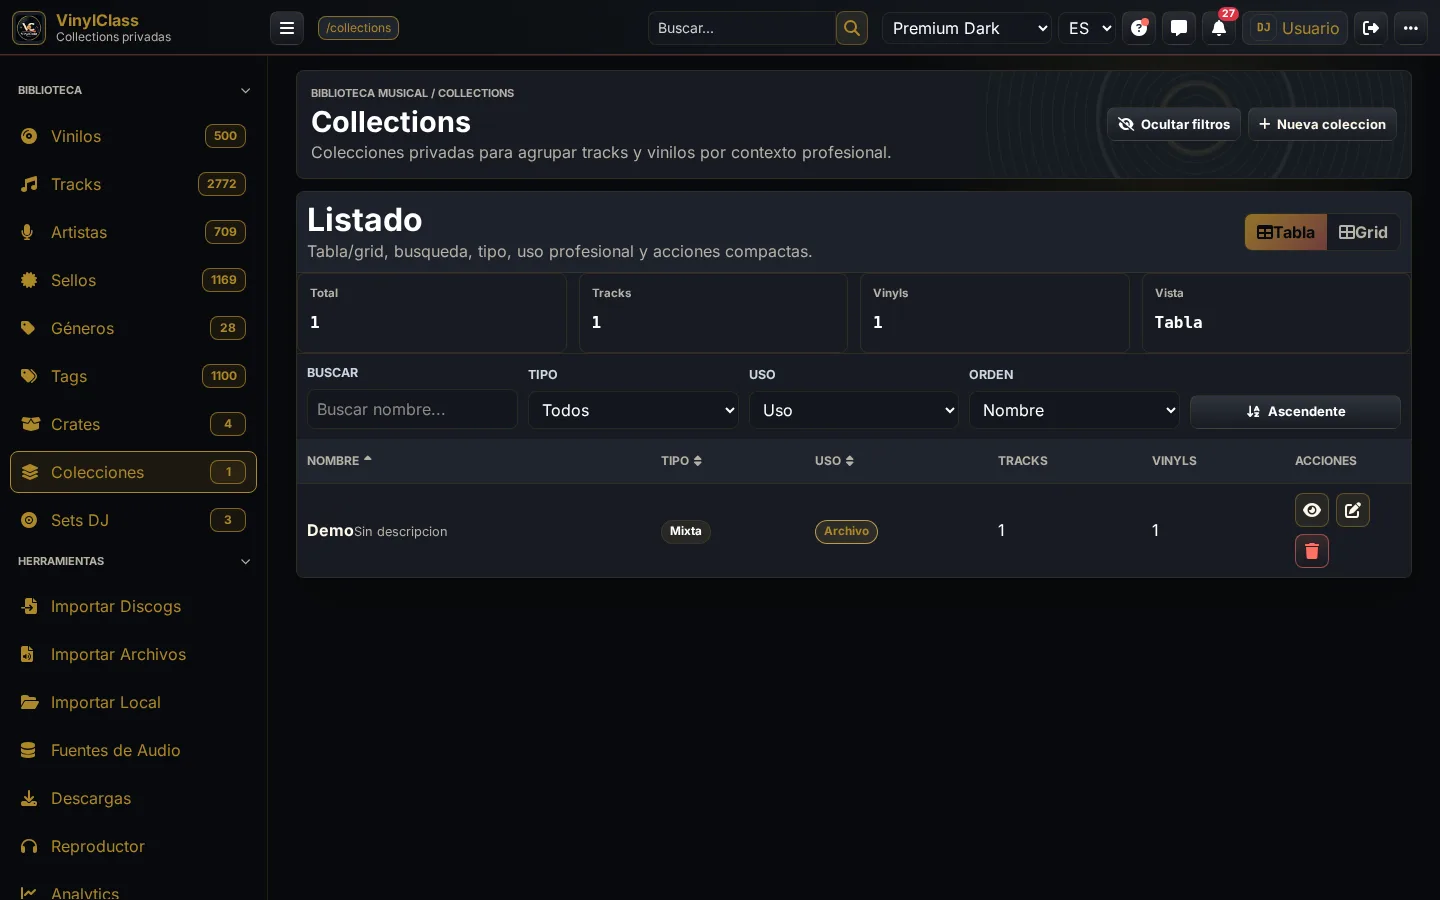Open Tags in the sidebar
The image size is (1440, 900).
pos(133,376)
